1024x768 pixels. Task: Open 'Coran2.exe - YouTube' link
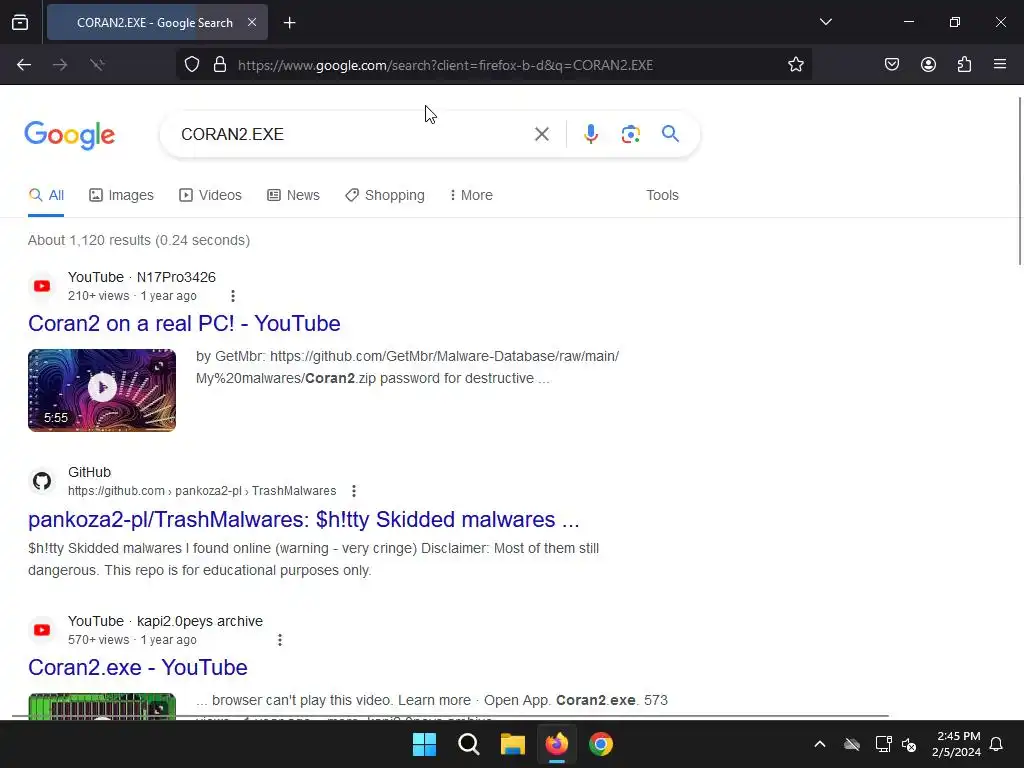click(138, 667)
